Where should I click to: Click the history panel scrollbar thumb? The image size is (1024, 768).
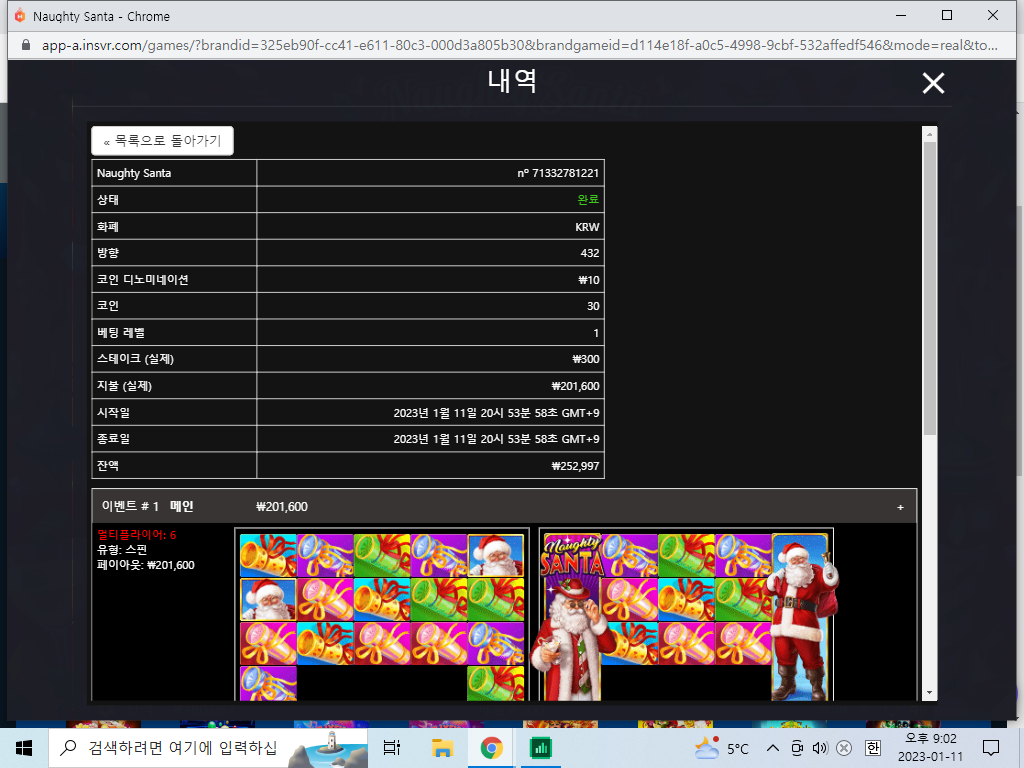coord(930,288)
